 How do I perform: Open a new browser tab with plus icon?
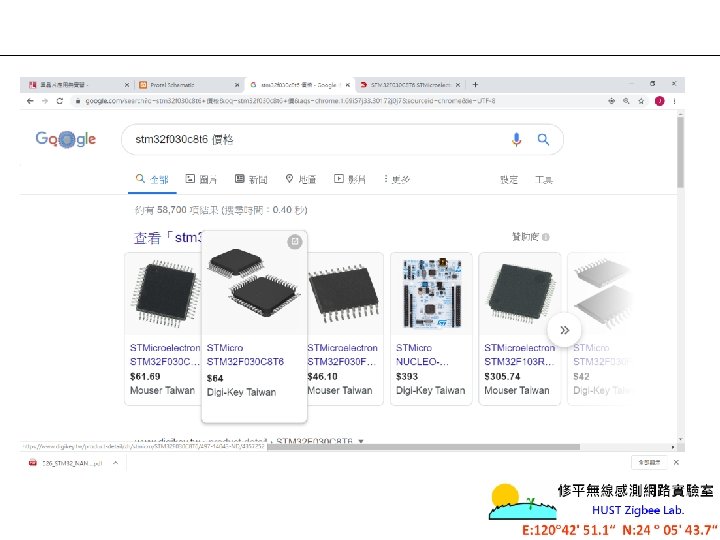pos(475,84)
